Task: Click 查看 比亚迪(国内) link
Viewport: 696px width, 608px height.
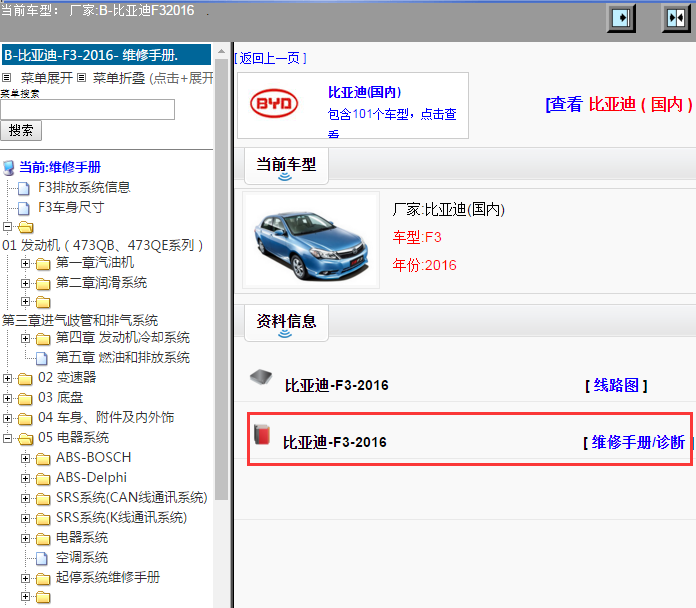Action: point(619,104)
